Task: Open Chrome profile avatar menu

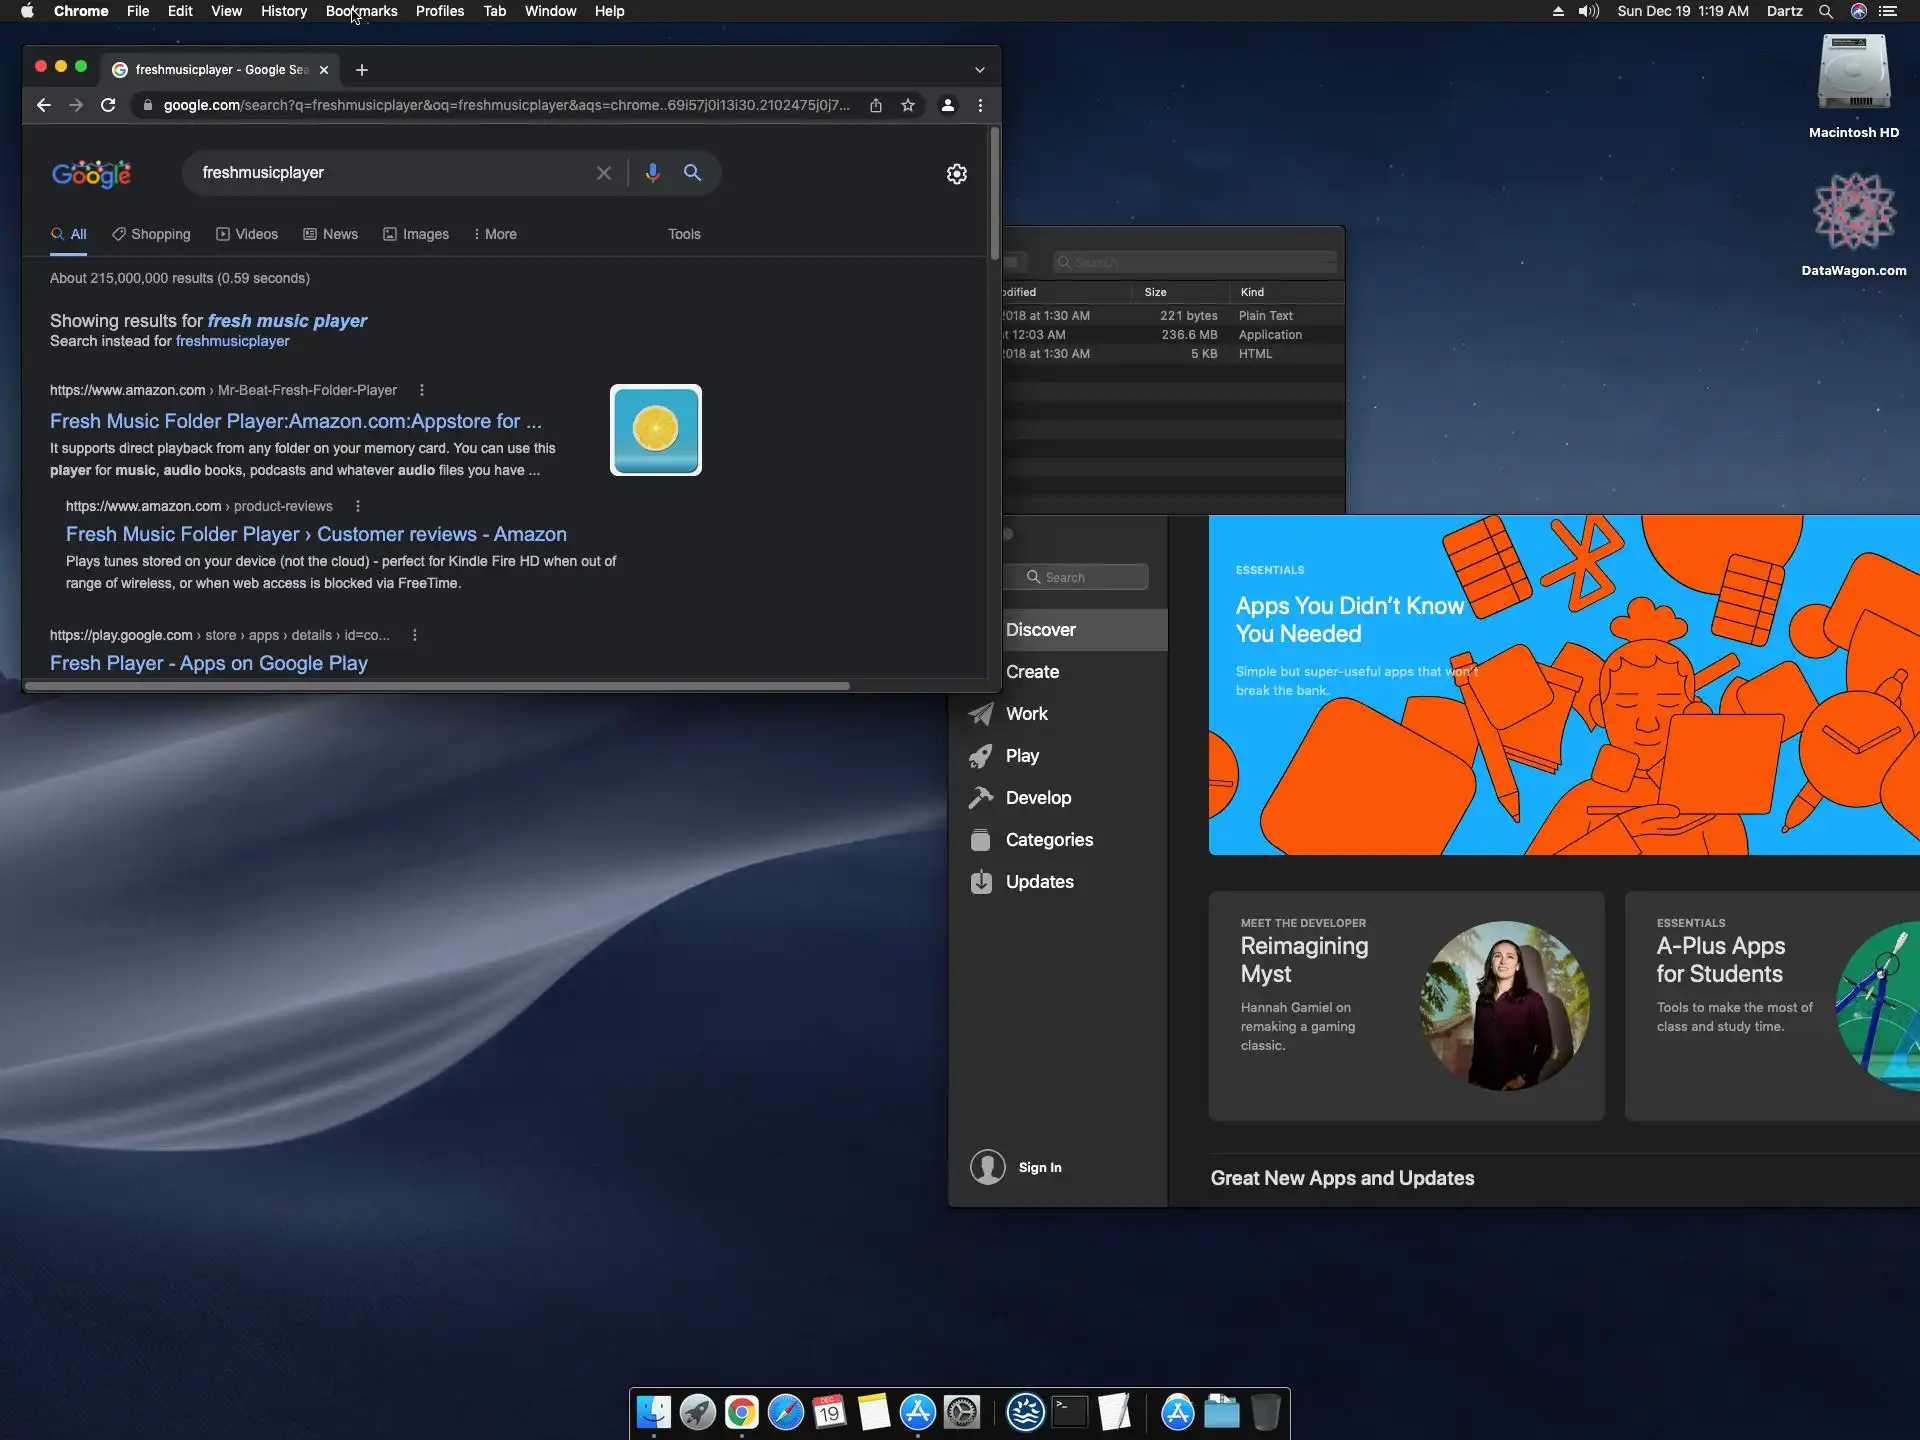Action: 947,105
